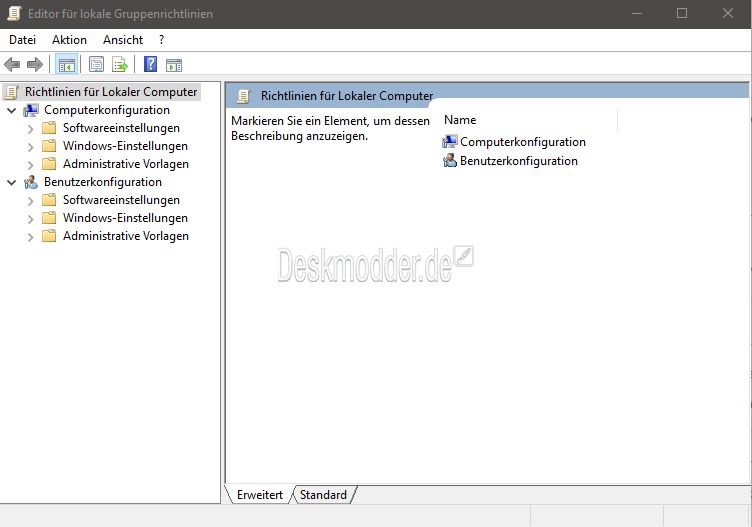Image resolution: width=752 pixels, height=527 pixels.
Task: Click the Back arrow toolbar icon
Action: pos(12,64)
